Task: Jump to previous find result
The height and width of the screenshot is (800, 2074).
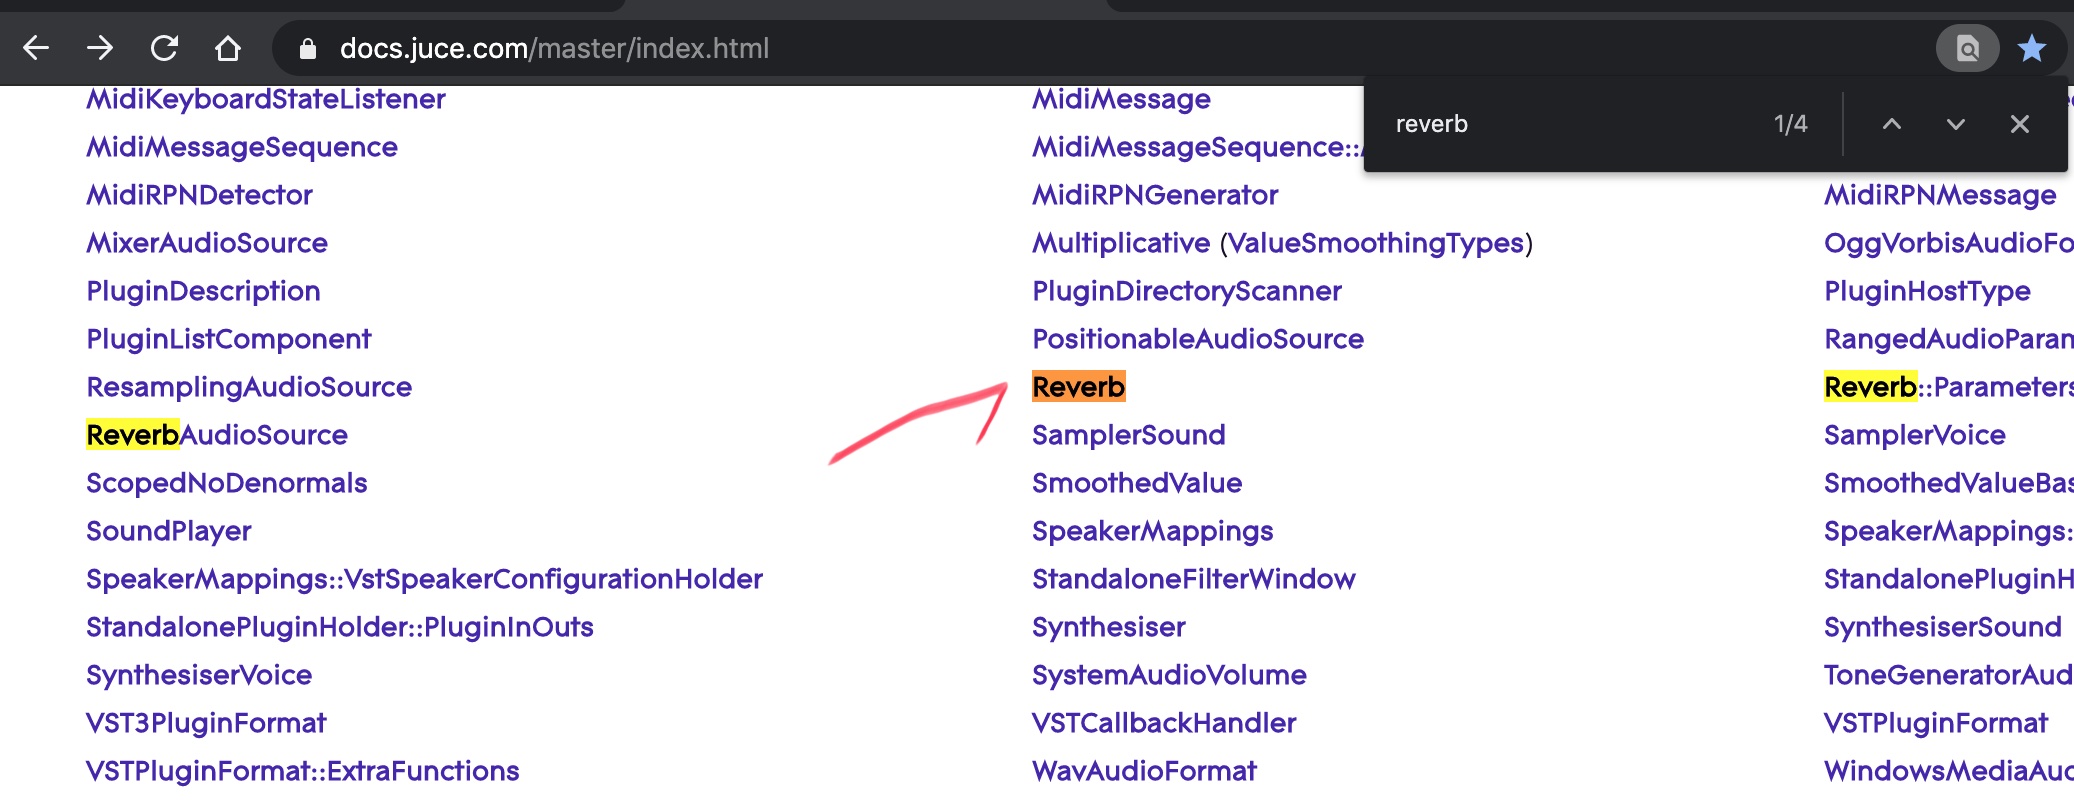Action: pyautogui.click(x=1892, y=124)
